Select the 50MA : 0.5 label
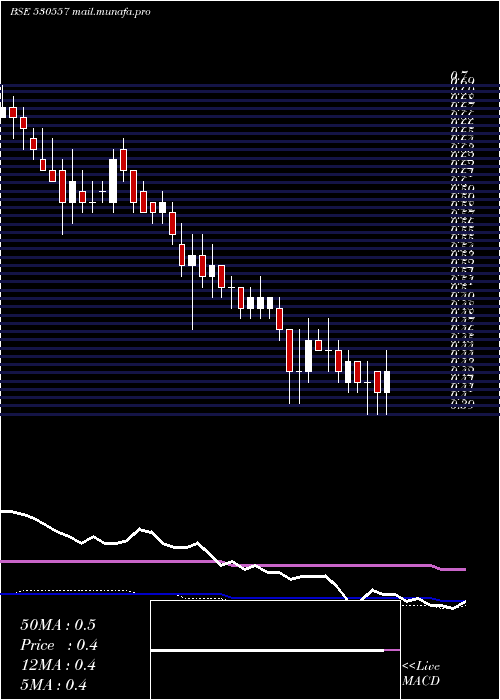Image resolution: width=500 pixels, height=700 pixels. [x=58, y=625]
